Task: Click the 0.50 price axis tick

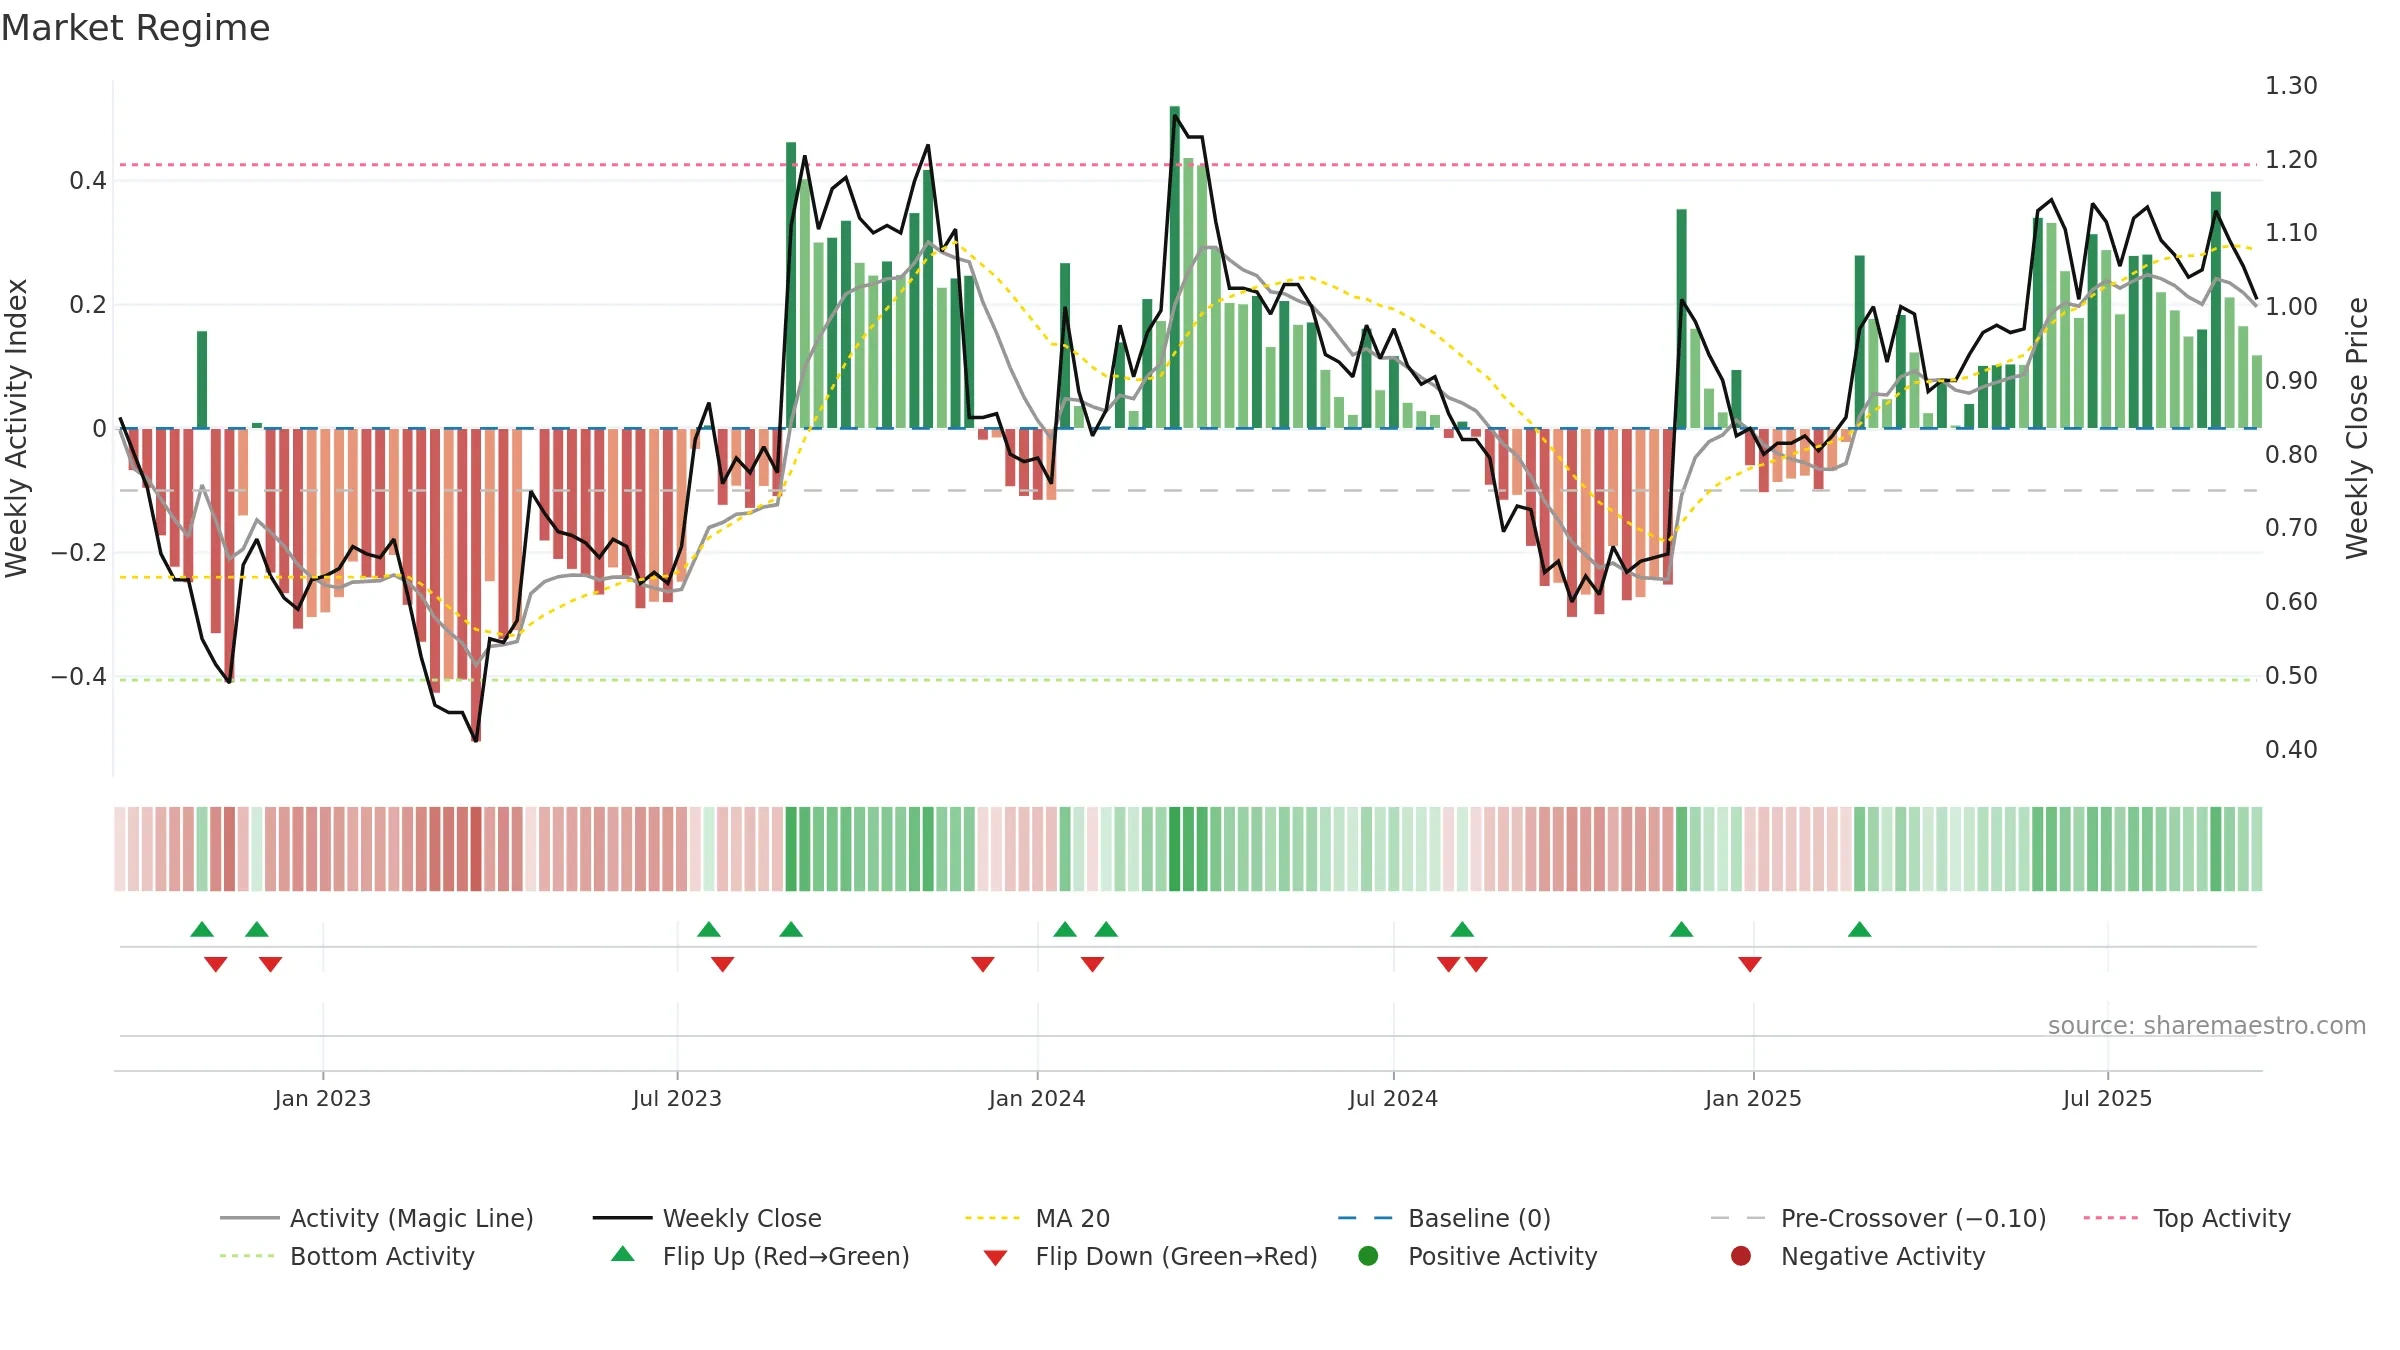Action: [x=2291, y=675]
